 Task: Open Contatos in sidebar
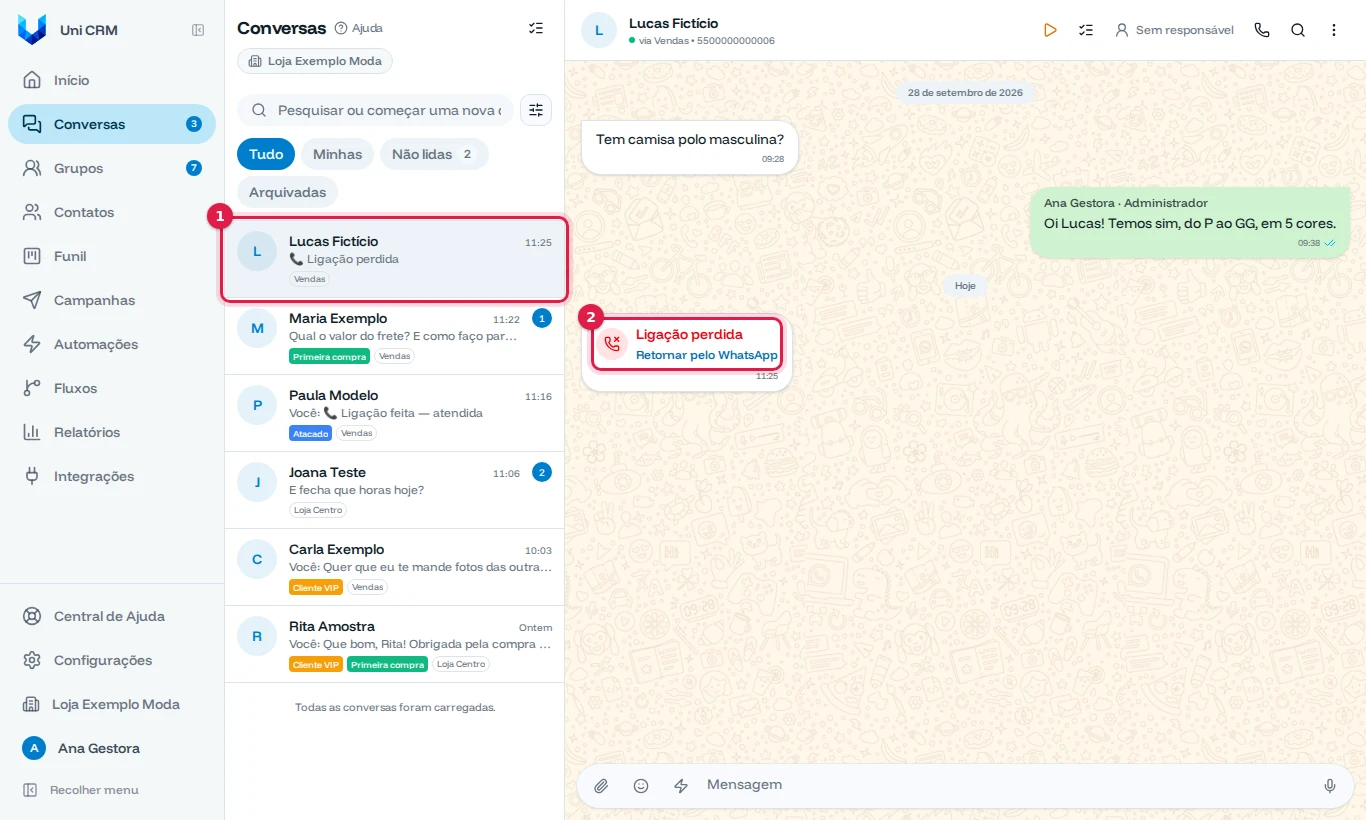pyautogui.click(x=112, y=212)
